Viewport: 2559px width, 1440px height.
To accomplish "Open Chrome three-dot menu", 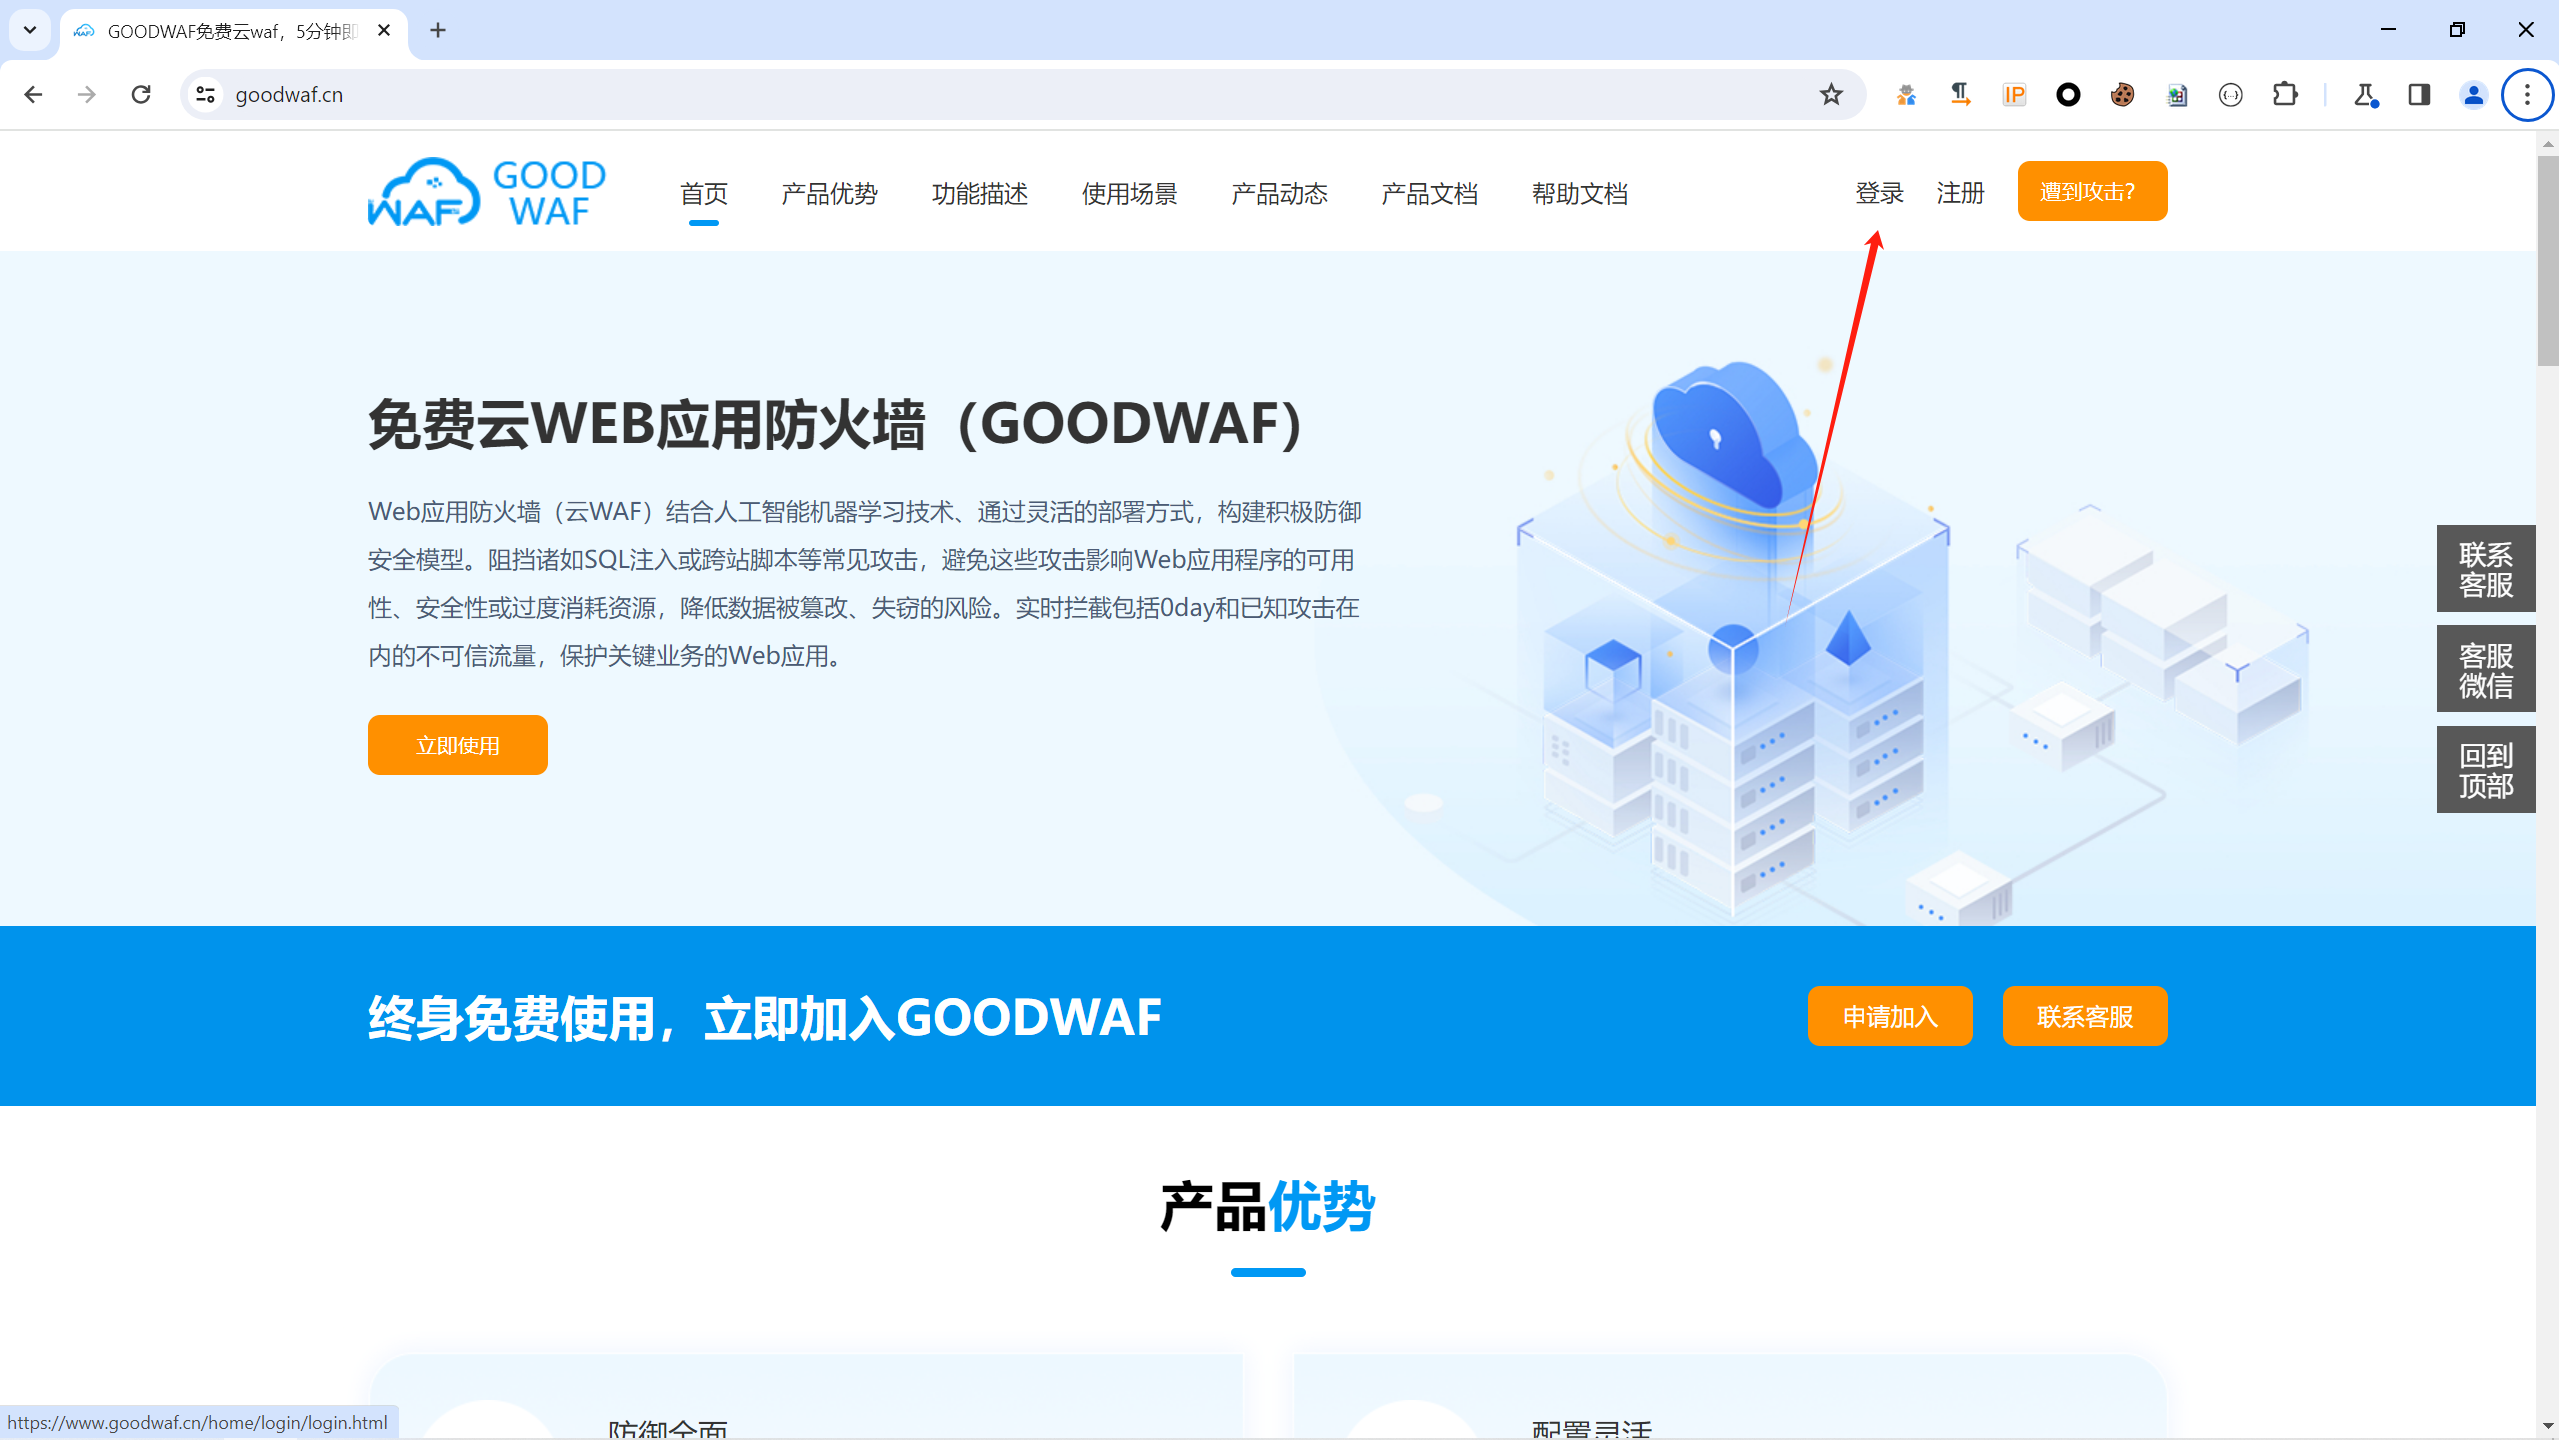I will point(2527,94).
